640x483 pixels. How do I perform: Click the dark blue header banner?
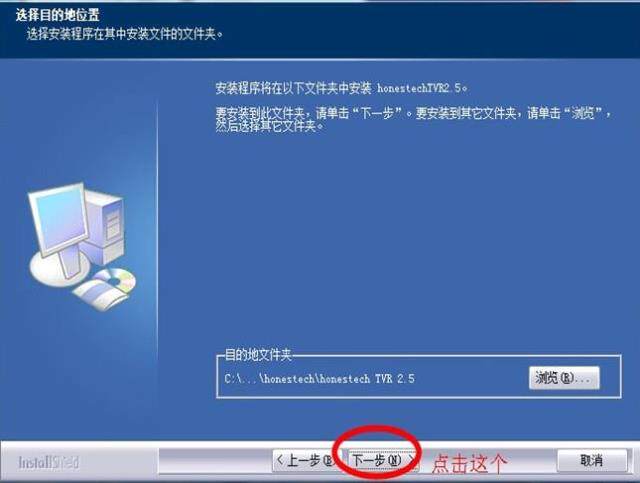click(320, 29)
